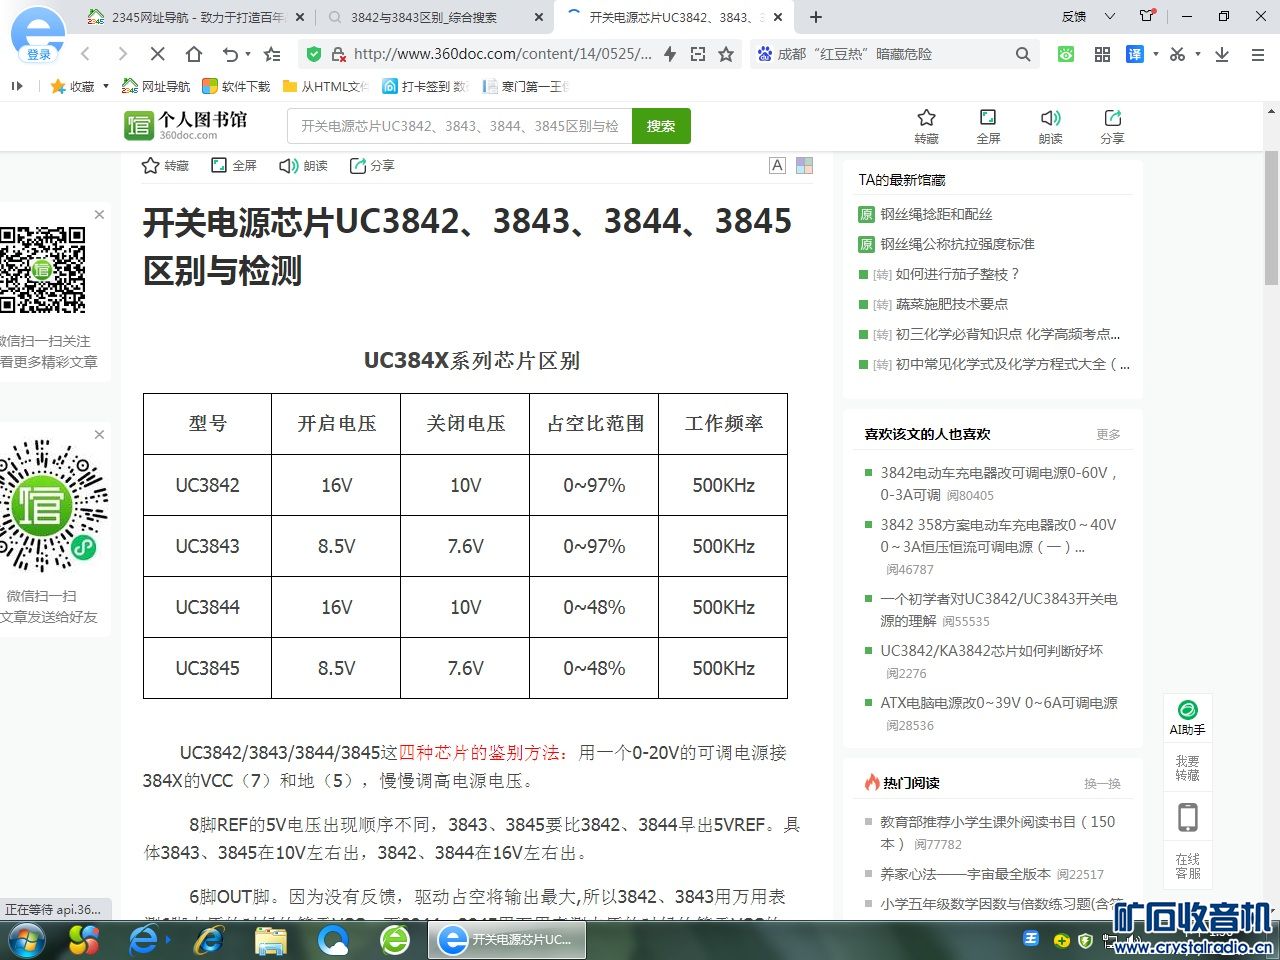Click the page background color palette icon
Image resolution: width=1280 pixels, height=960 pixels.
[x=804, y=166]
